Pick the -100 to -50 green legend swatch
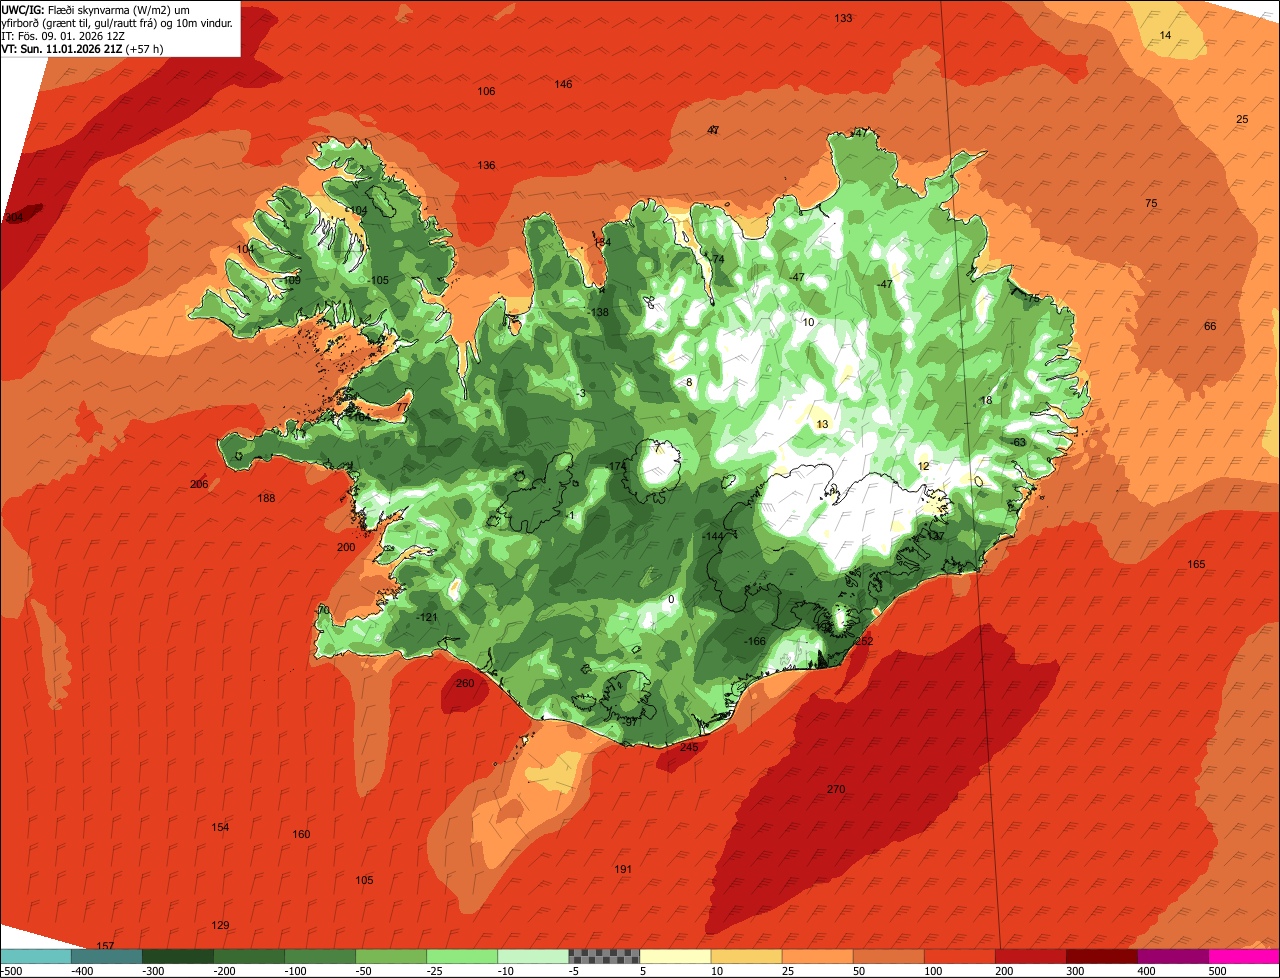This screenshot has width=1280, height=978. (x=319, y=956)
